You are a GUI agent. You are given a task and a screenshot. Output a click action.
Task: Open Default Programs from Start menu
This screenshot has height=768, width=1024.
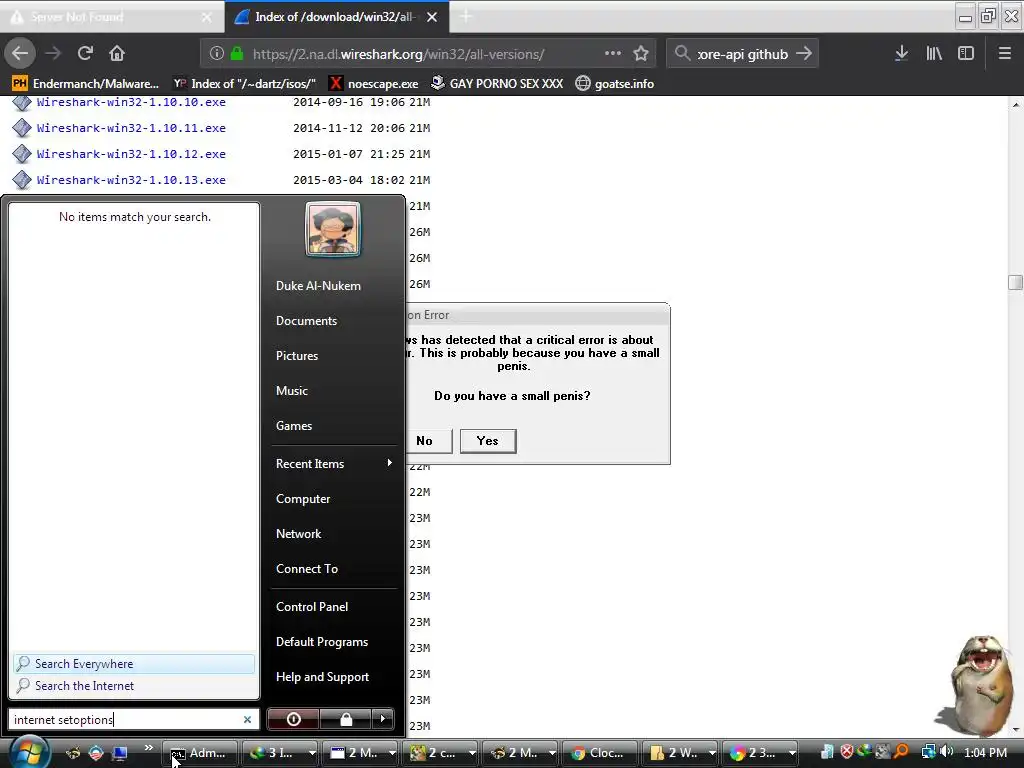coord(322,642)
